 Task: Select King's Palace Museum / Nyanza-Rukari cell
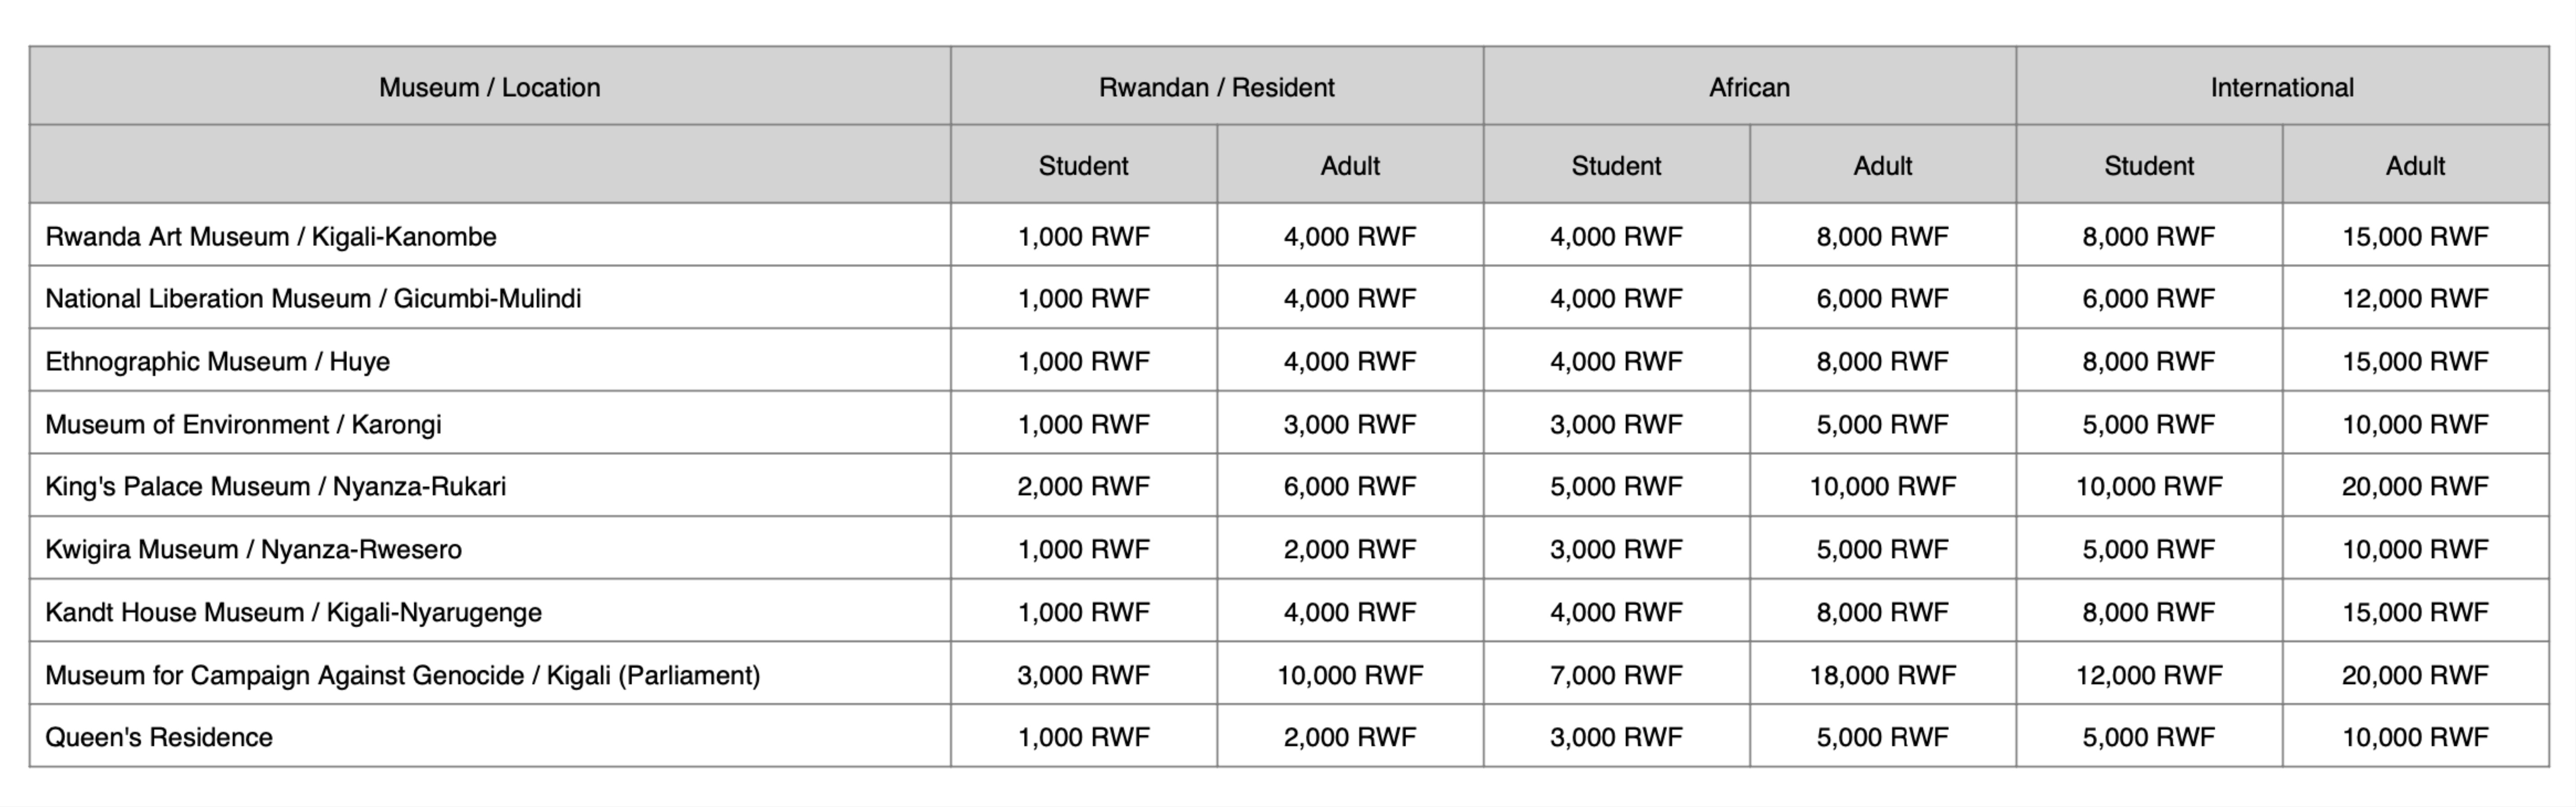490,486
